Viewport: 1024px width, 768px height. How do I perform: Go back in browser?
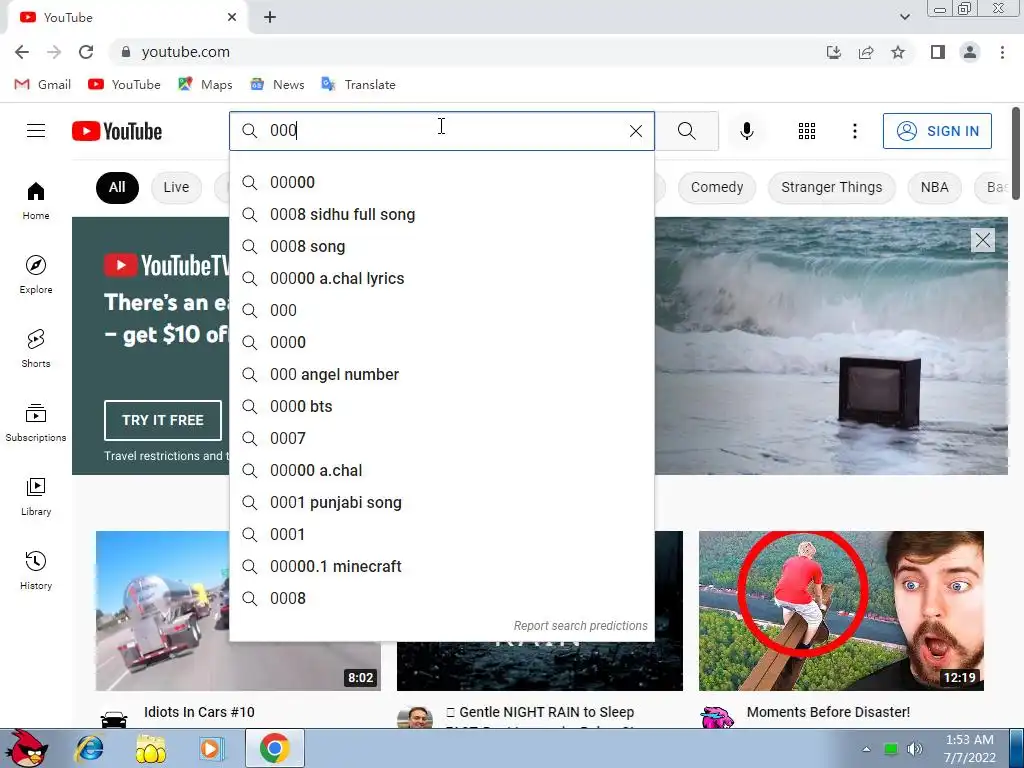click(x=22, y=52)
